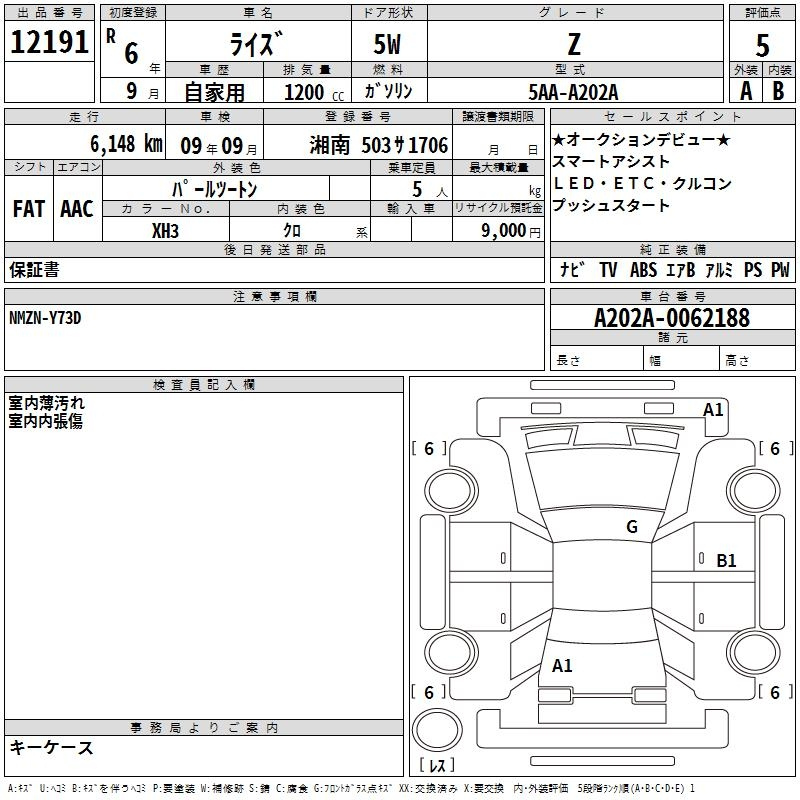Select the A1 scratch marker above the car diagram
Viewport: 800px width, 800px height.
coord(713,409)
